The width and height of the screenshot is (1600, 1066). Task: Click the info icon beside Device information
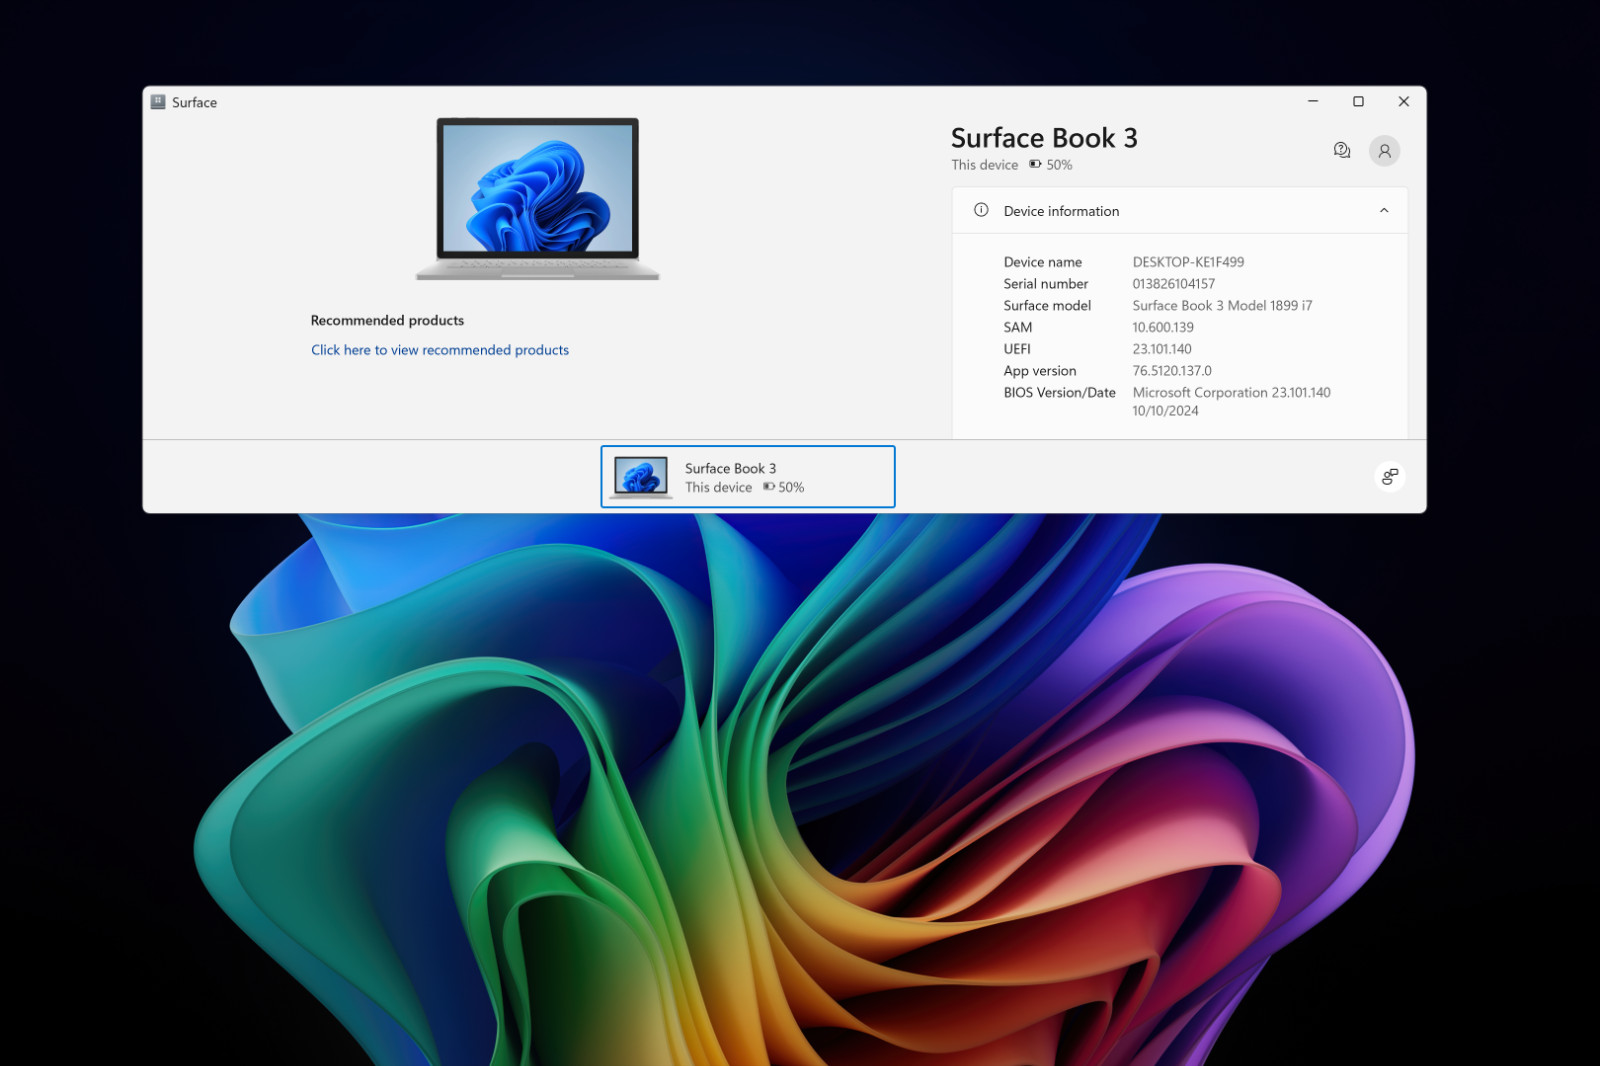pyautogui.click(x=981, y=210)
